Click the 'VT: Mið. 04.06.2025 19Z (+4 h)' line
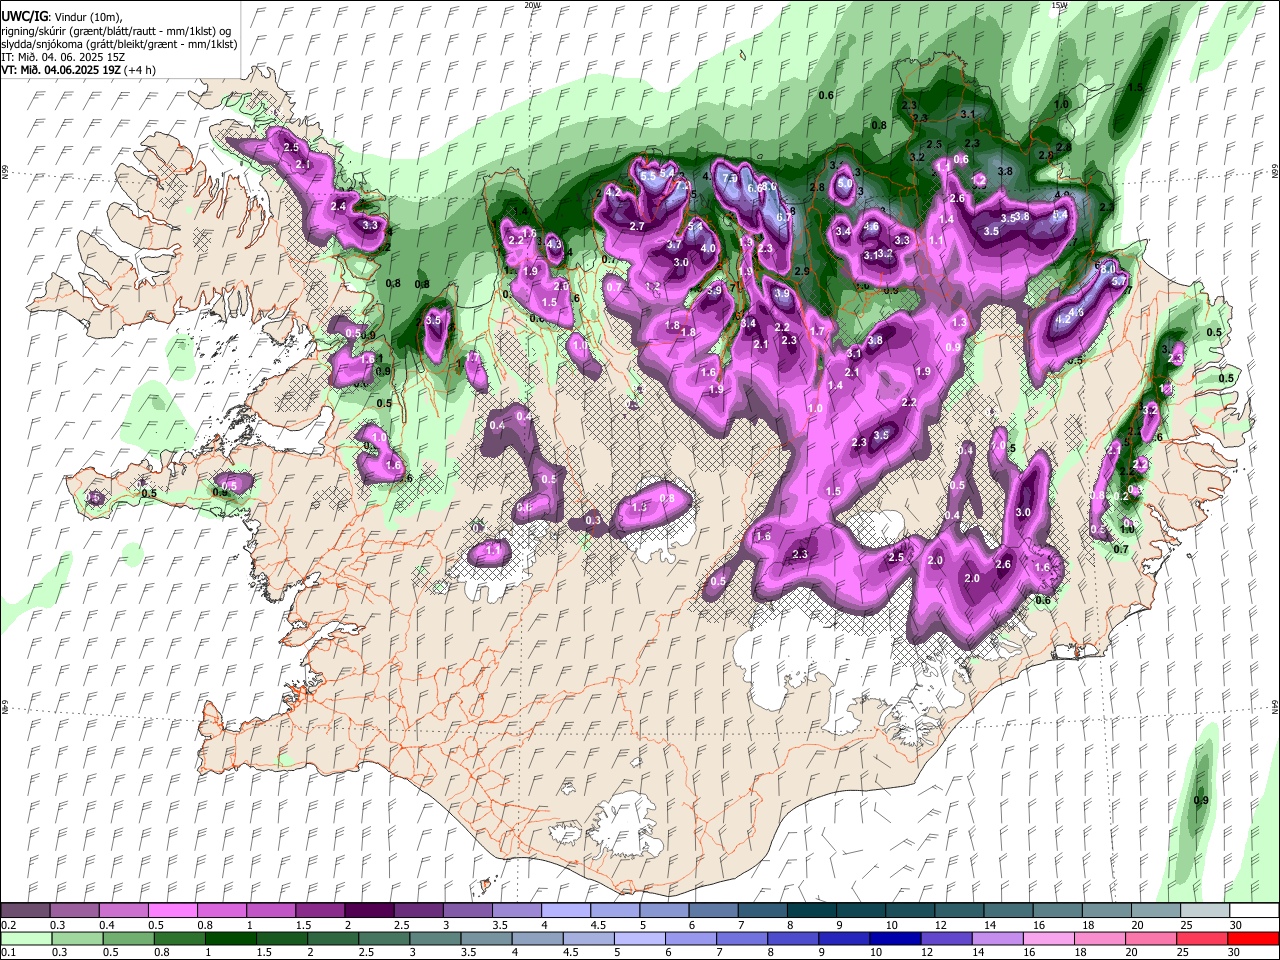This screenshot has width=1280, height=960. (79, 71)
